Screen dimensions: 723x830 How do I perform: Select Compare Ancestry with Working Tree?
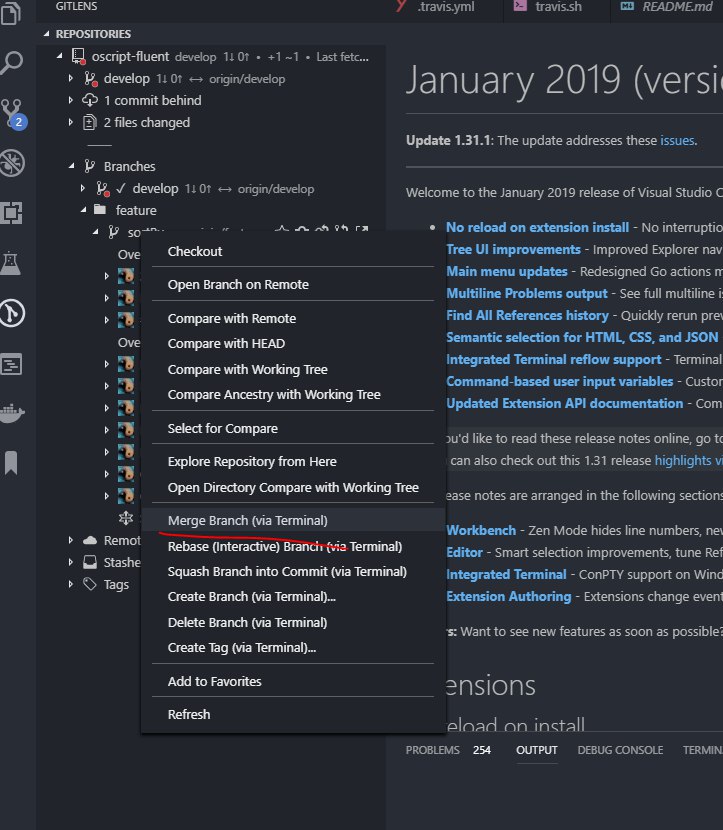click(x=293, y=394)
